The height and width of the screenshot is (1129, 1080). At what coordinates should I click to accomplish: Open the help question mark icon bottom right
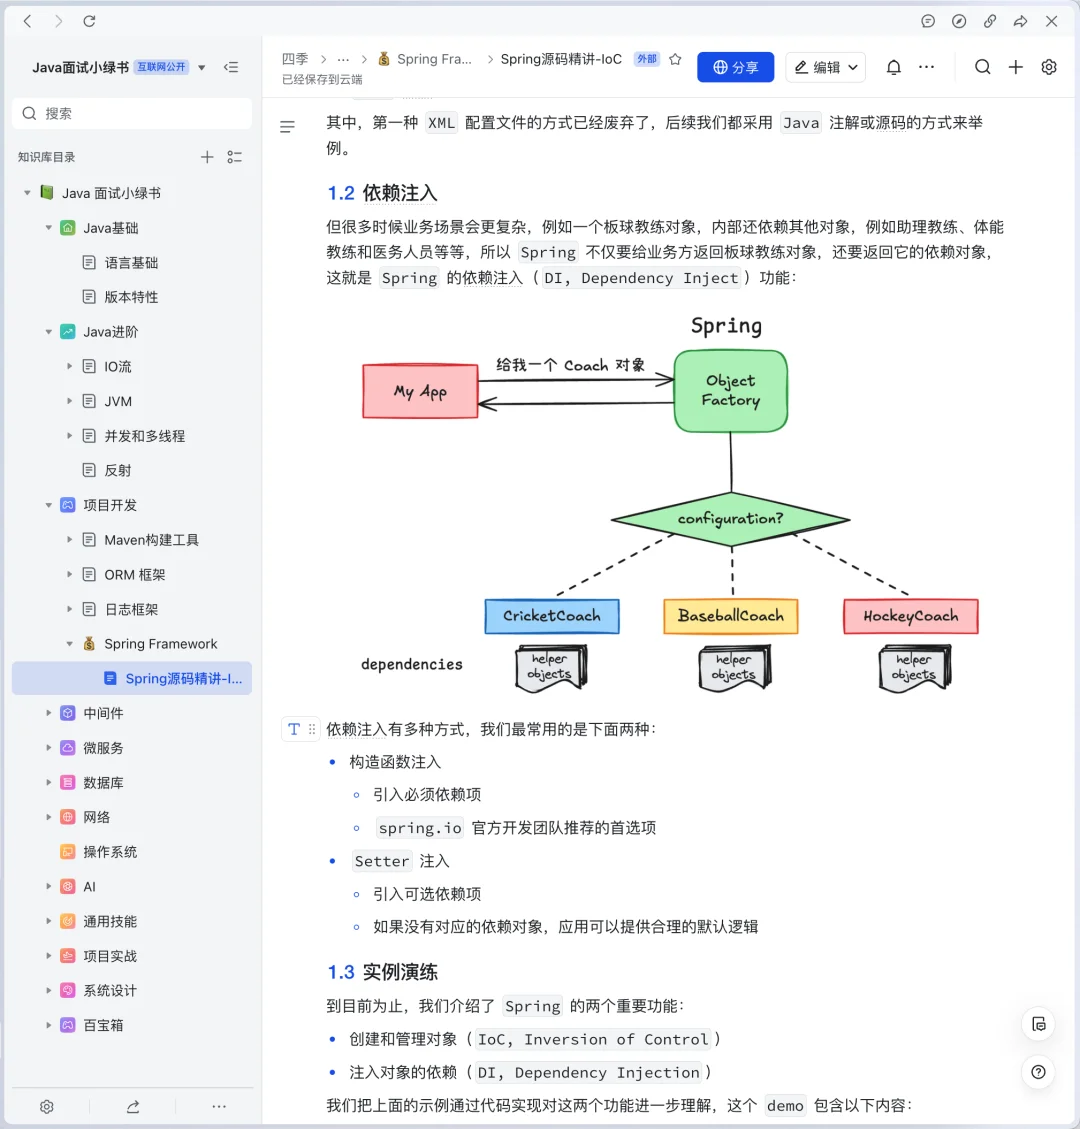click(x=1038, y=1072)
